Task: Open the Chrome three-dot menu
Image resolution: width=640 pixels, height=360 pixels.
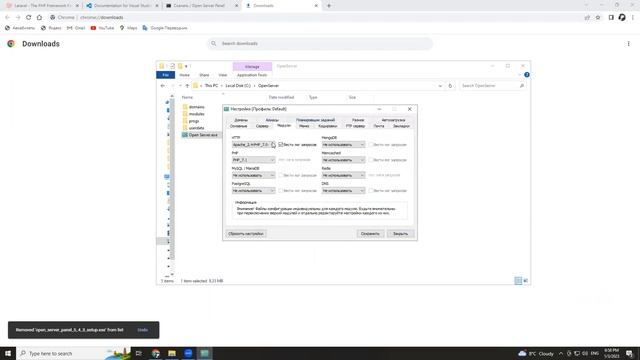Action: point(633,18)
